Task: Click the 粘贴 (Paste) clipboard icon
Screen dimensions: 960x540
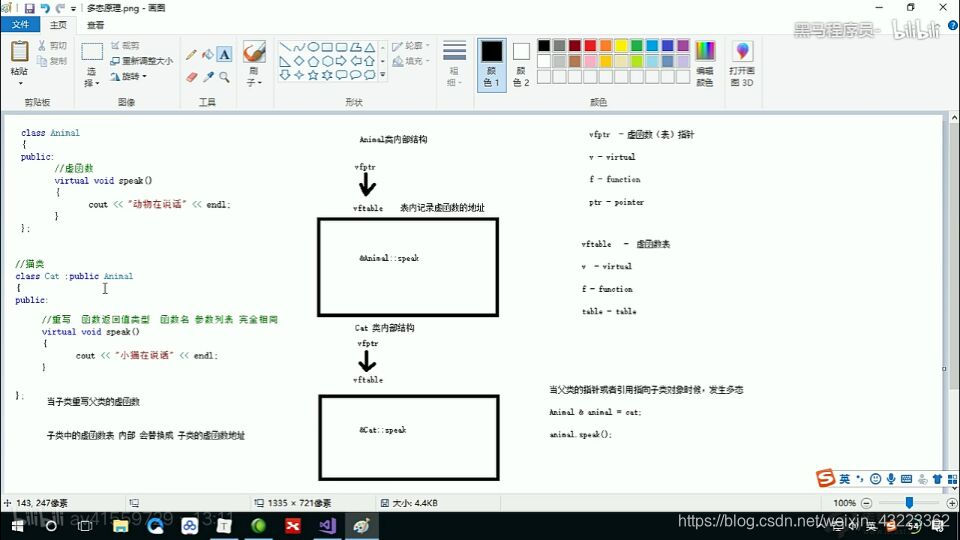Action: pyautogui.click(x=19, y=51)
